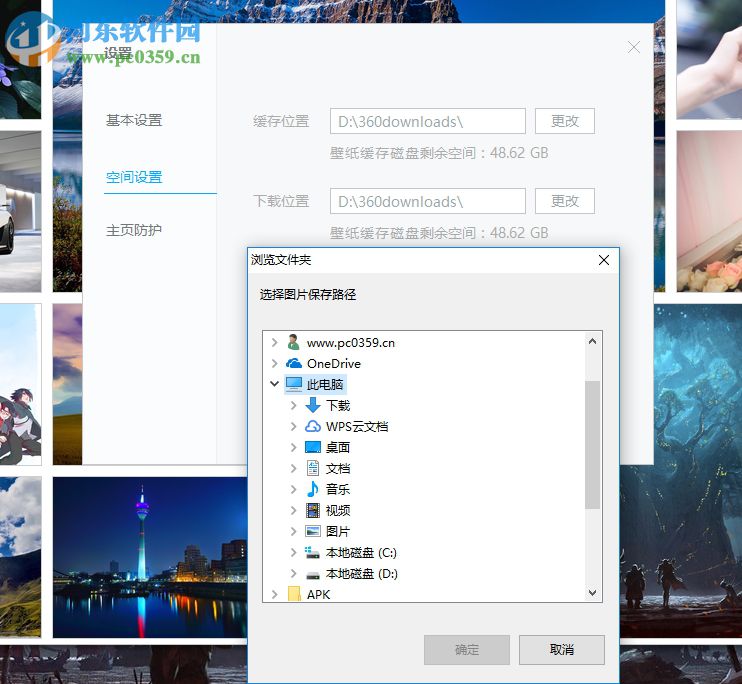Image resolution: width=742 pixels, height=684 pixels.
Task: Select the OneDrive tree label
Action: (334, 363)
